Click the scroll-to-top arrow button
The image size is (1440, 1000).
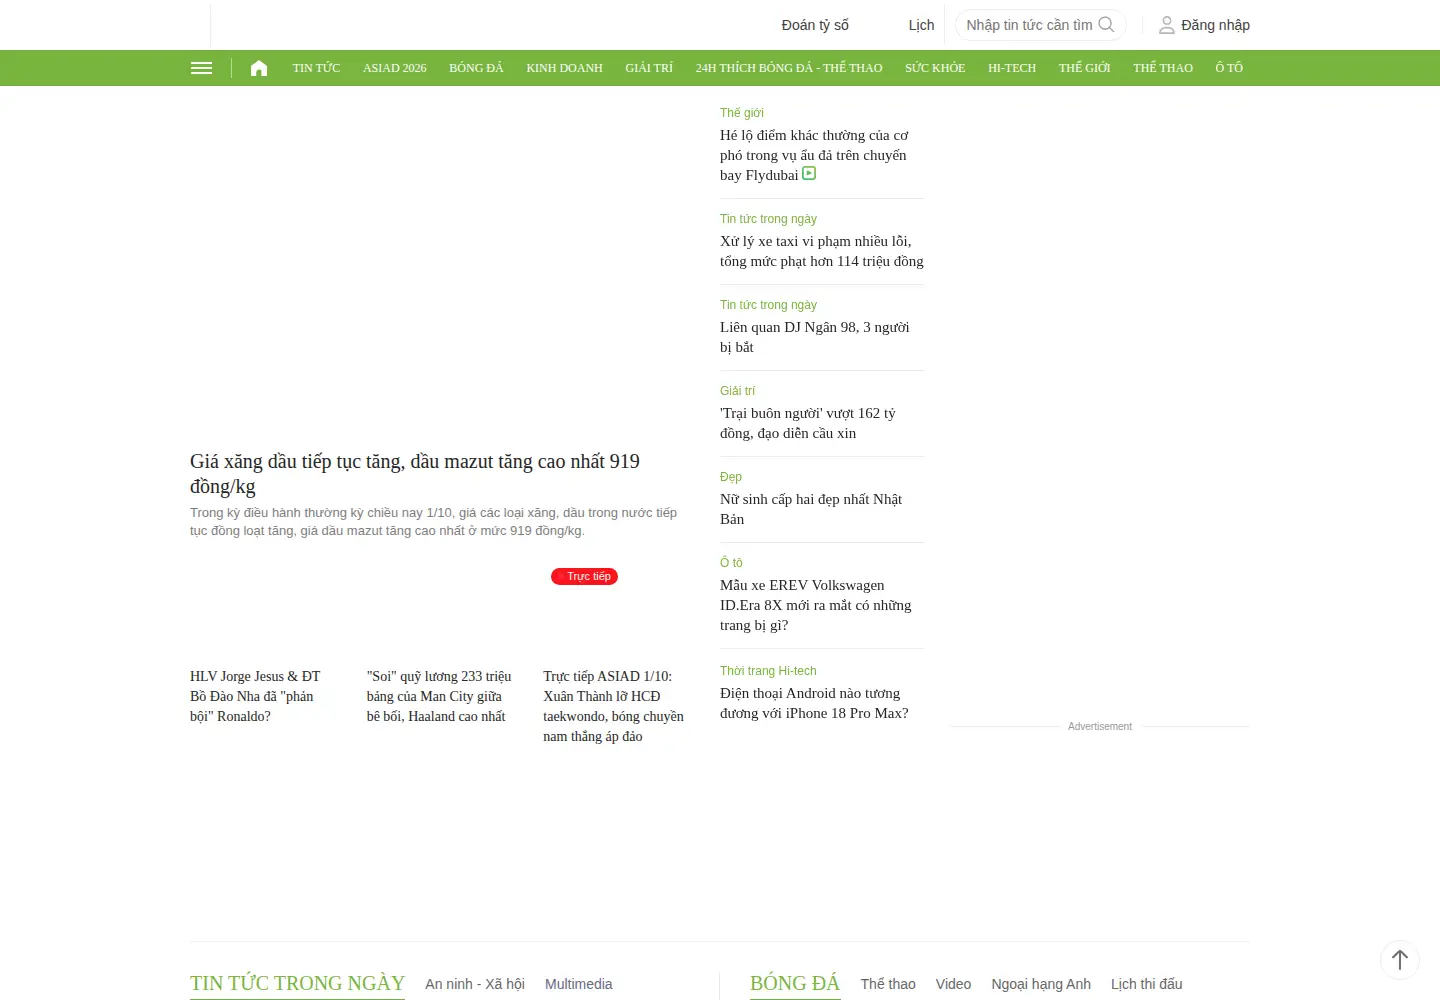[1400, 960]
